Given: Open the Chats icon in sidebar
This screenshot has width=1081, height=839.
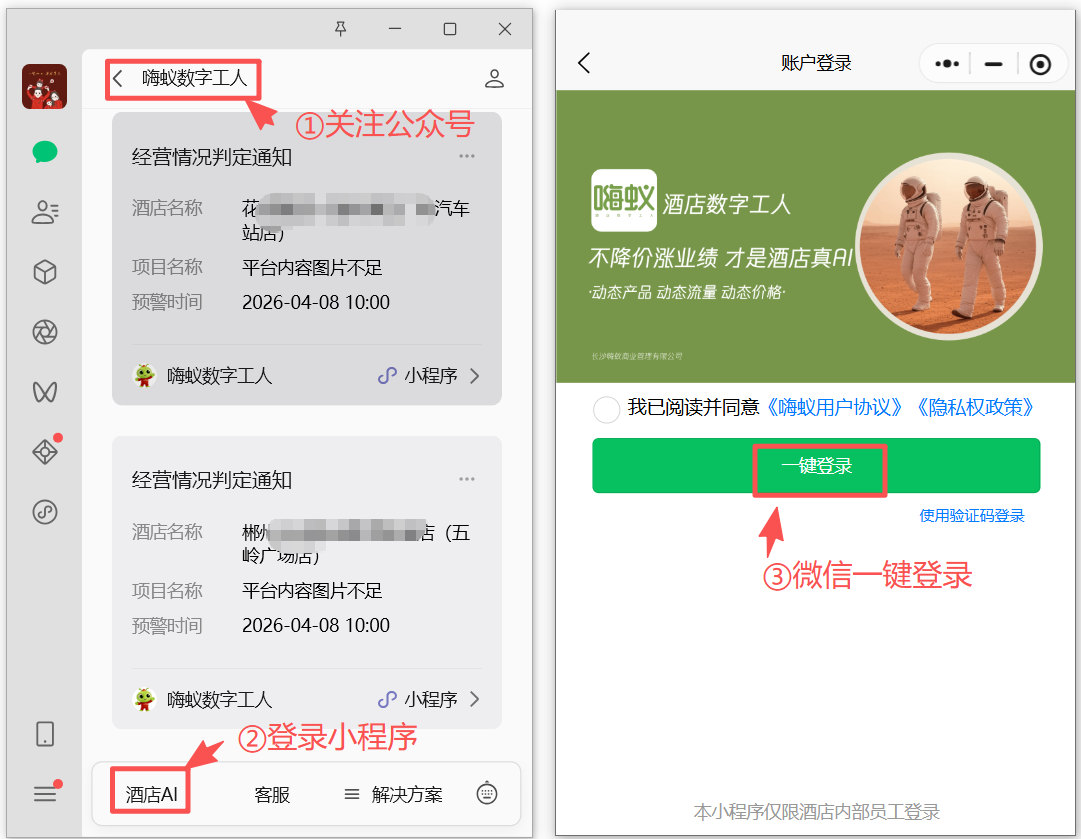Looking at the screenshot, I should pyautogui.click(x=45, y=152).
